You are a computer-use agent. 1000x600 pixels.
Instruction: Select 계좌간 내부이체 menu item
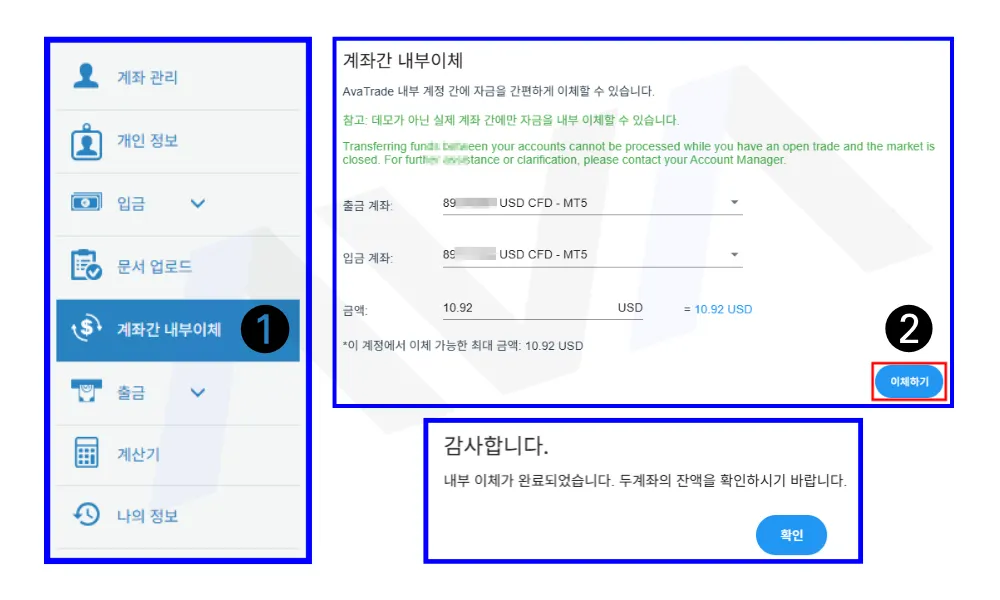pos(178,330)
